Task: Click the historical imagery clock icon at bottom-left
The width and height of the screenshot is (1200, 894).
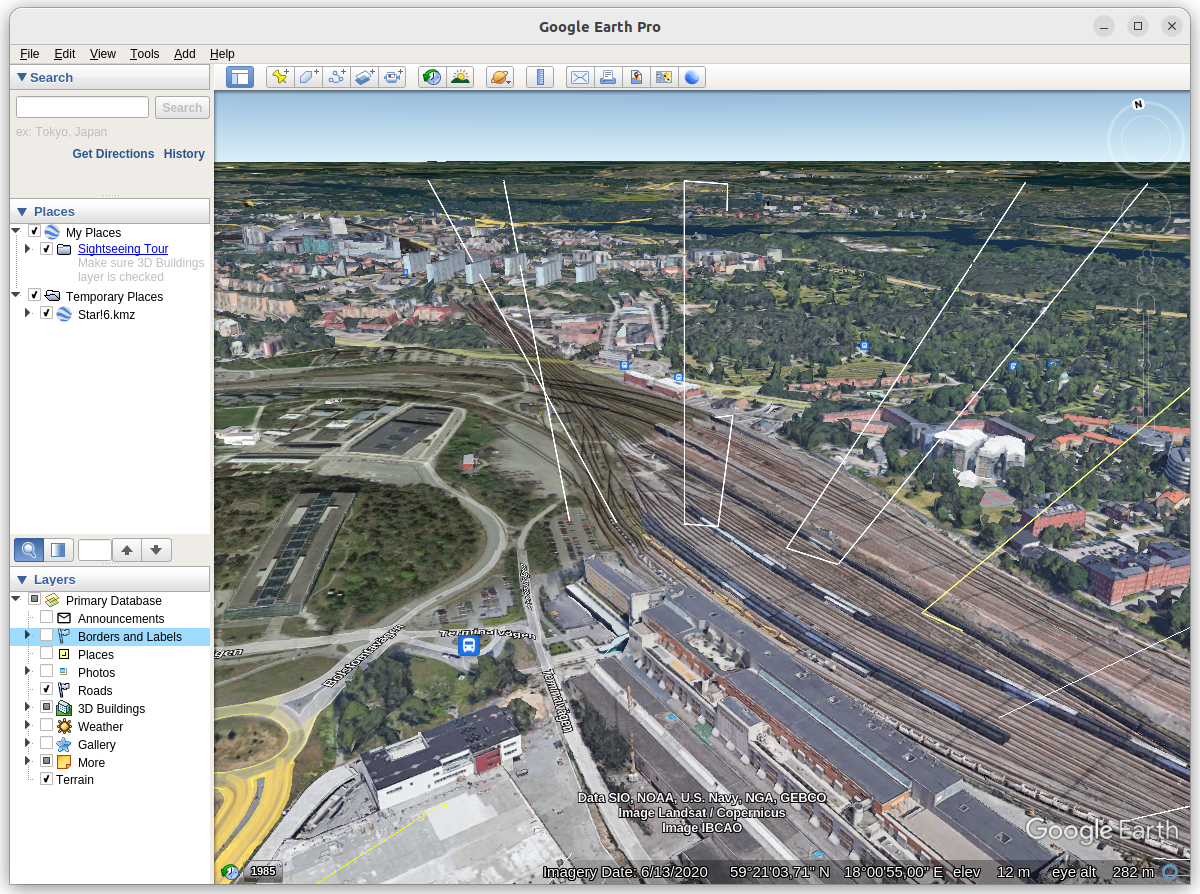Action: pos(231,872)
